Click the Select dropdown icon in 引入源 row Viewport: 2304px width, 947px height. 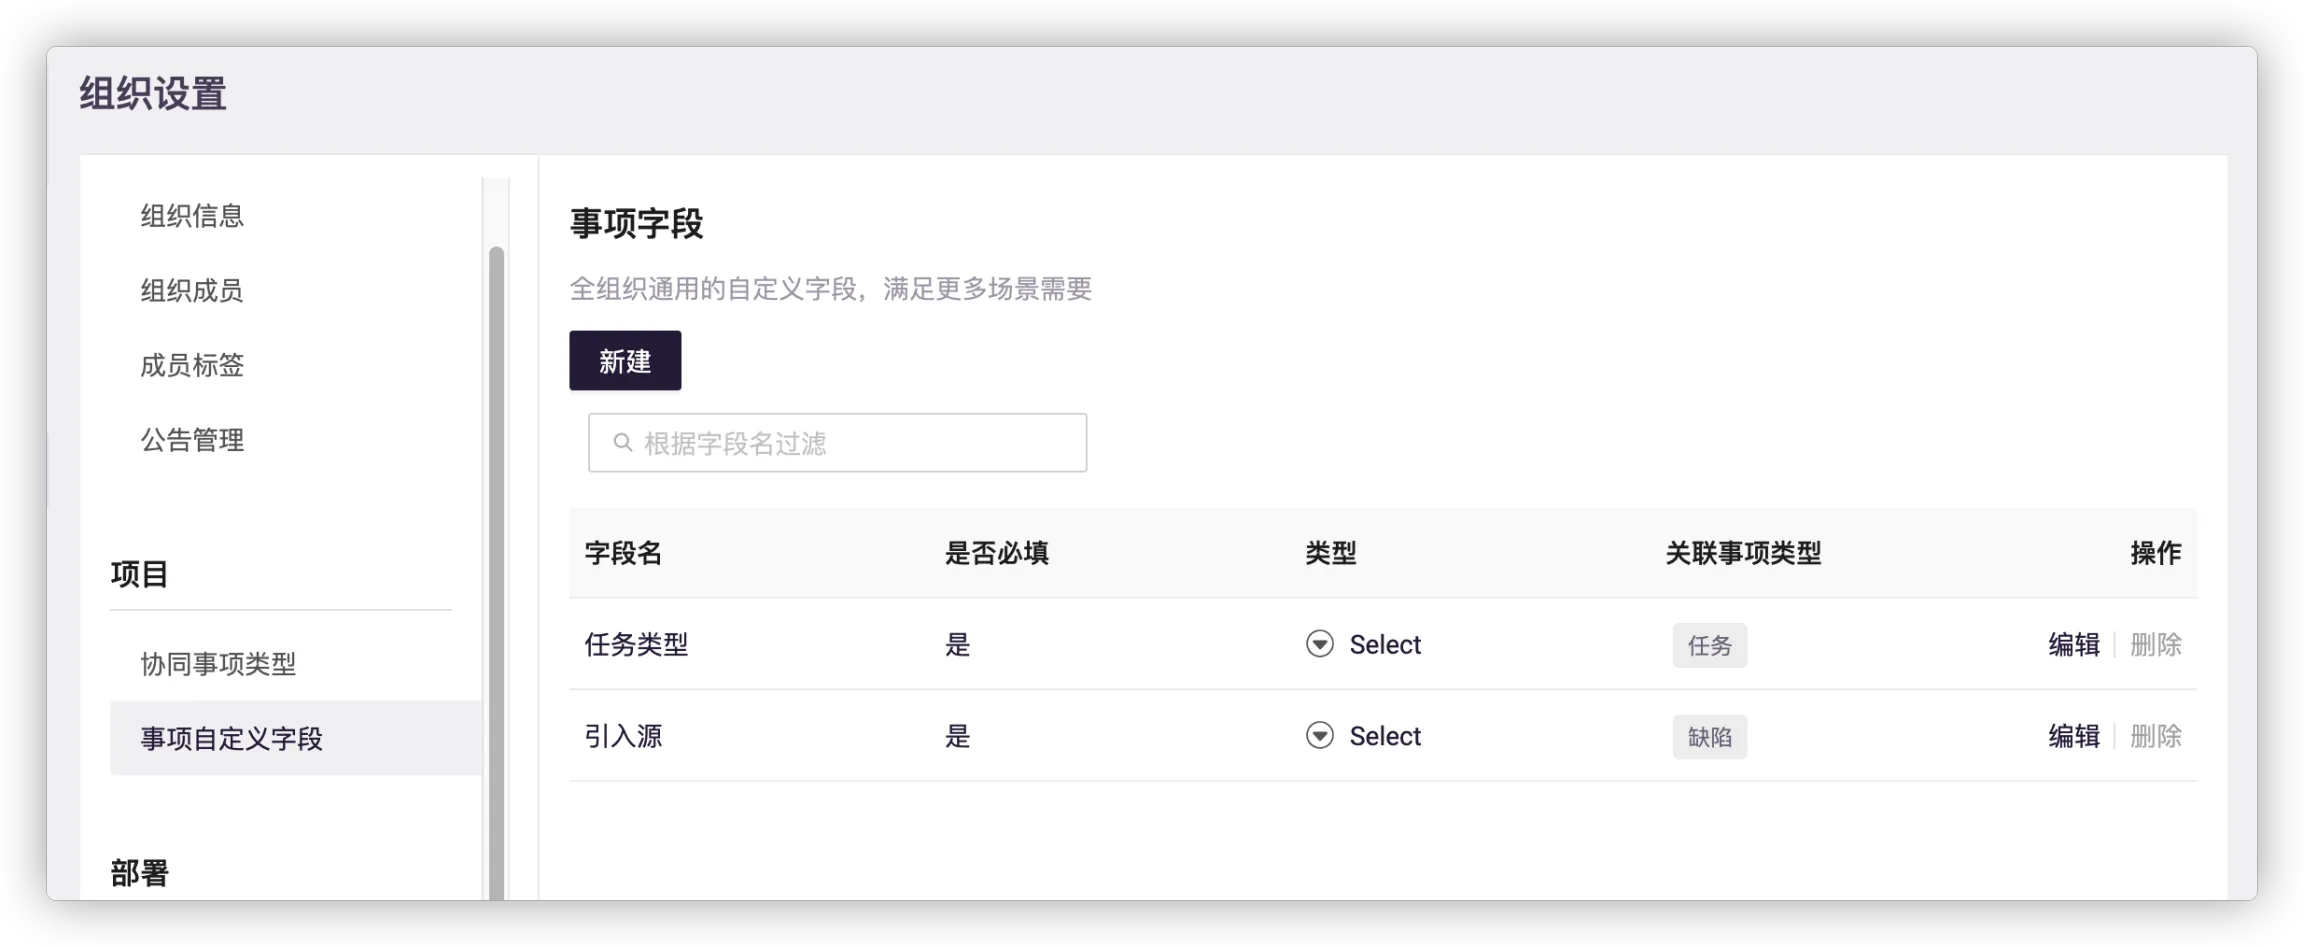pyautogui.click(x=1319, y=736)
